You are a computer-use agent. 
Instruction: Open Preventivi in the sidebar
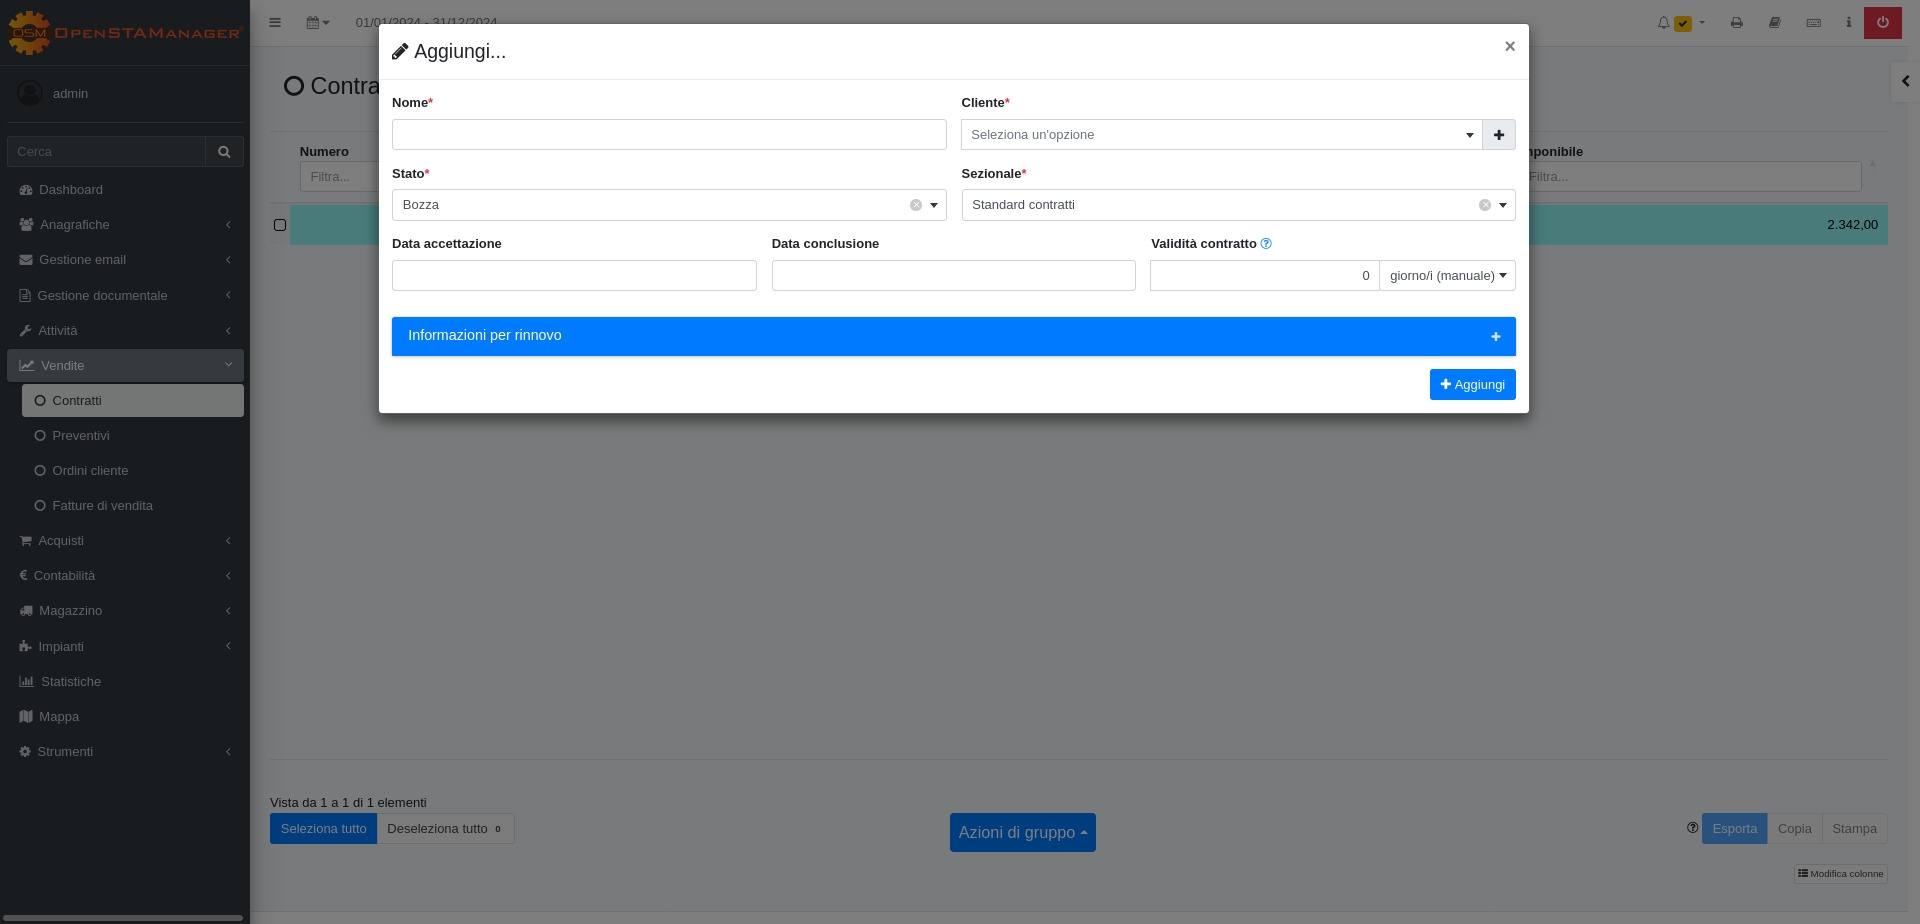coord(81,436)
